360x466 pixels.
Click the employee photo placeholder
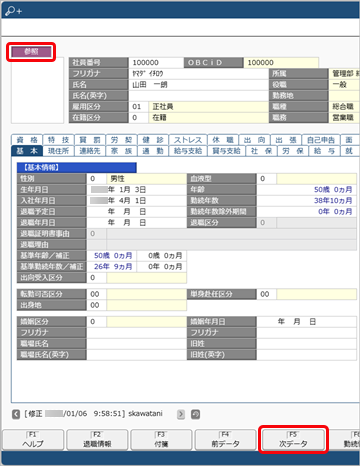(x=37, y=90)
